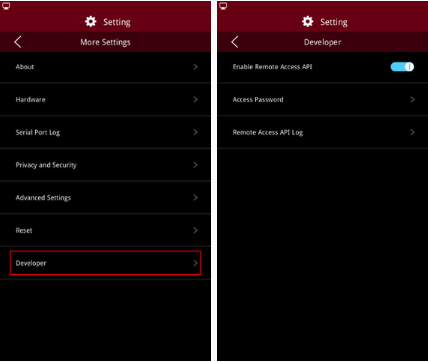The width and height of the screenshot is (428, 362).
Task: Click monitor status icon on the right panel
Action: tap(223, 6)
